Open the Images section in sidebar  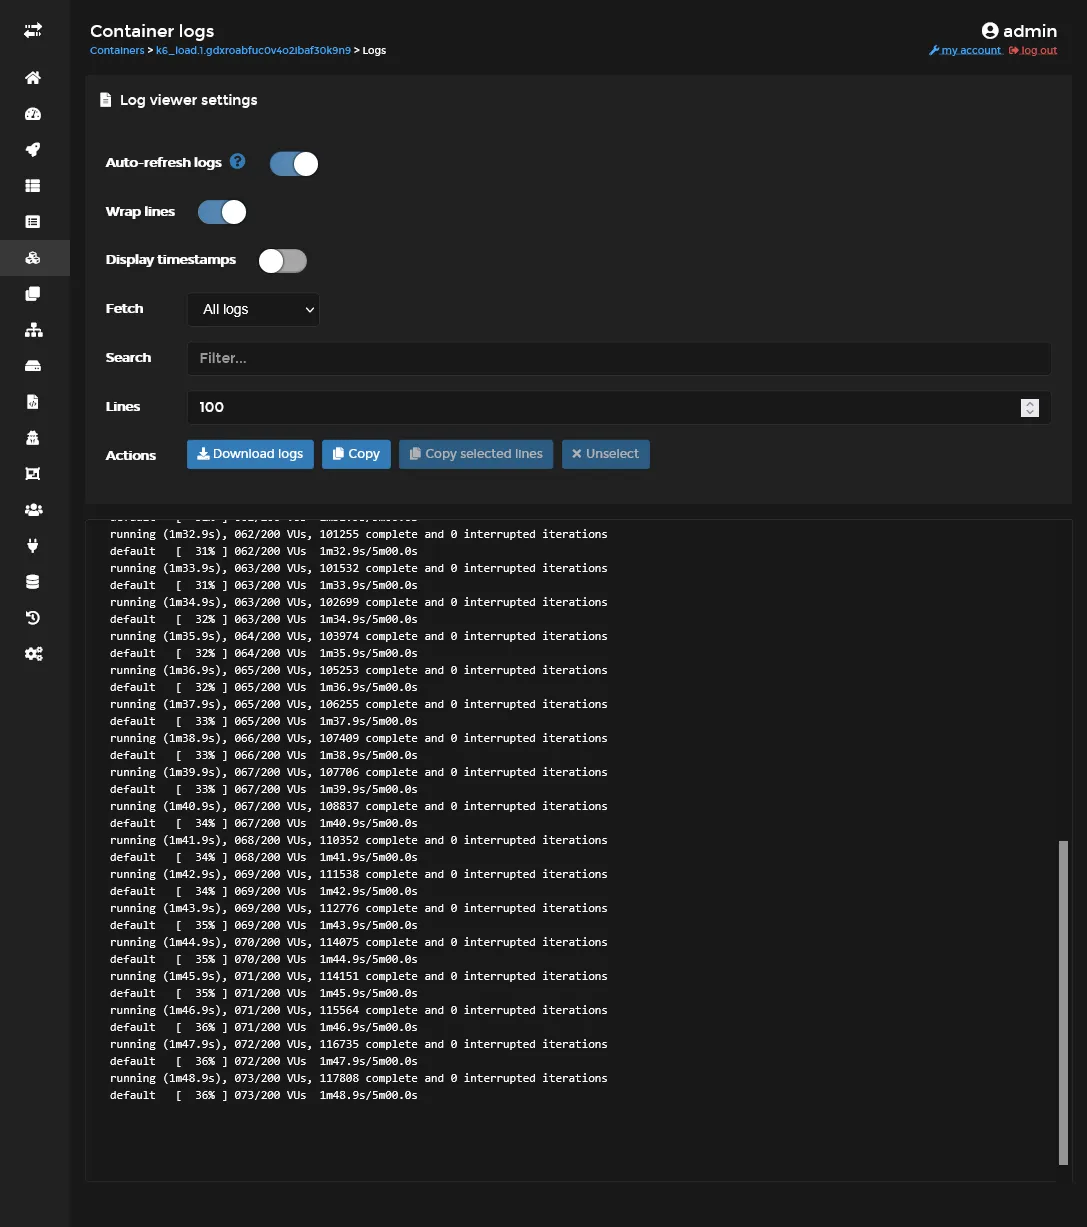[x=32, y=293]
